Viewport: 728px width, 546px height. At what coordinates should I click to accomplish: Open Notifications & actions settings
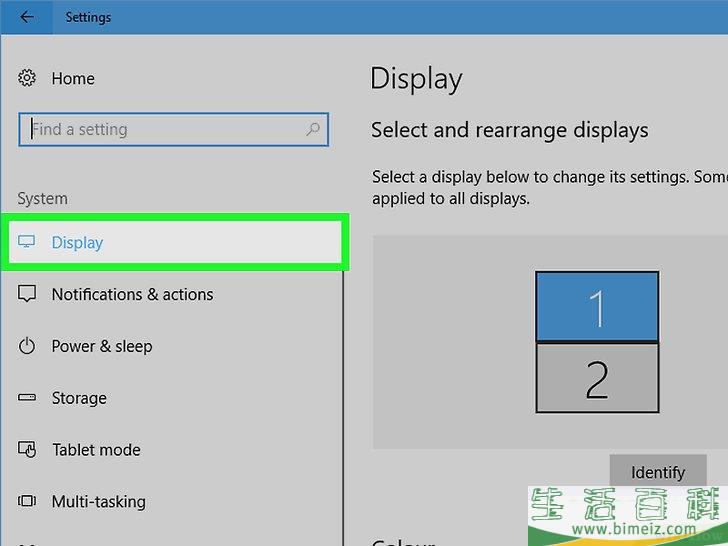[132, 294]
